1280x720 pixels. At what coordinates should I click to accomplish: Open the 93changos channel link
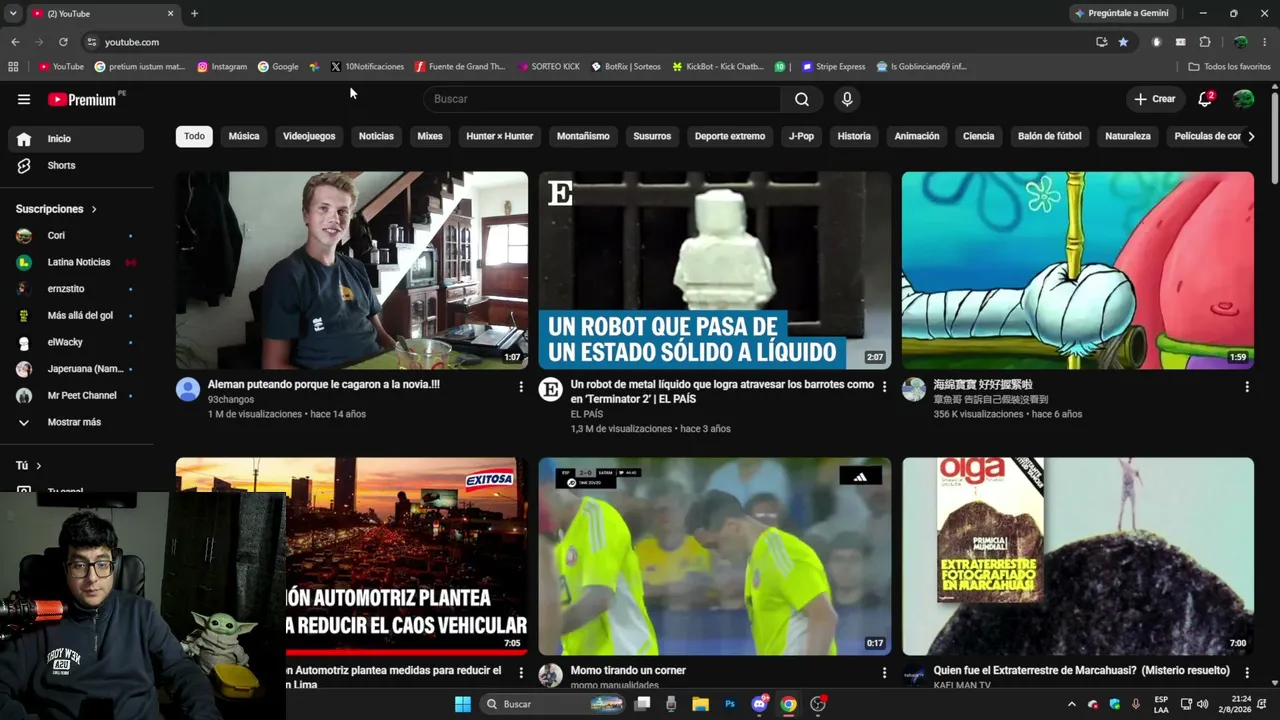pyautogui.click(x=231, y=399)
